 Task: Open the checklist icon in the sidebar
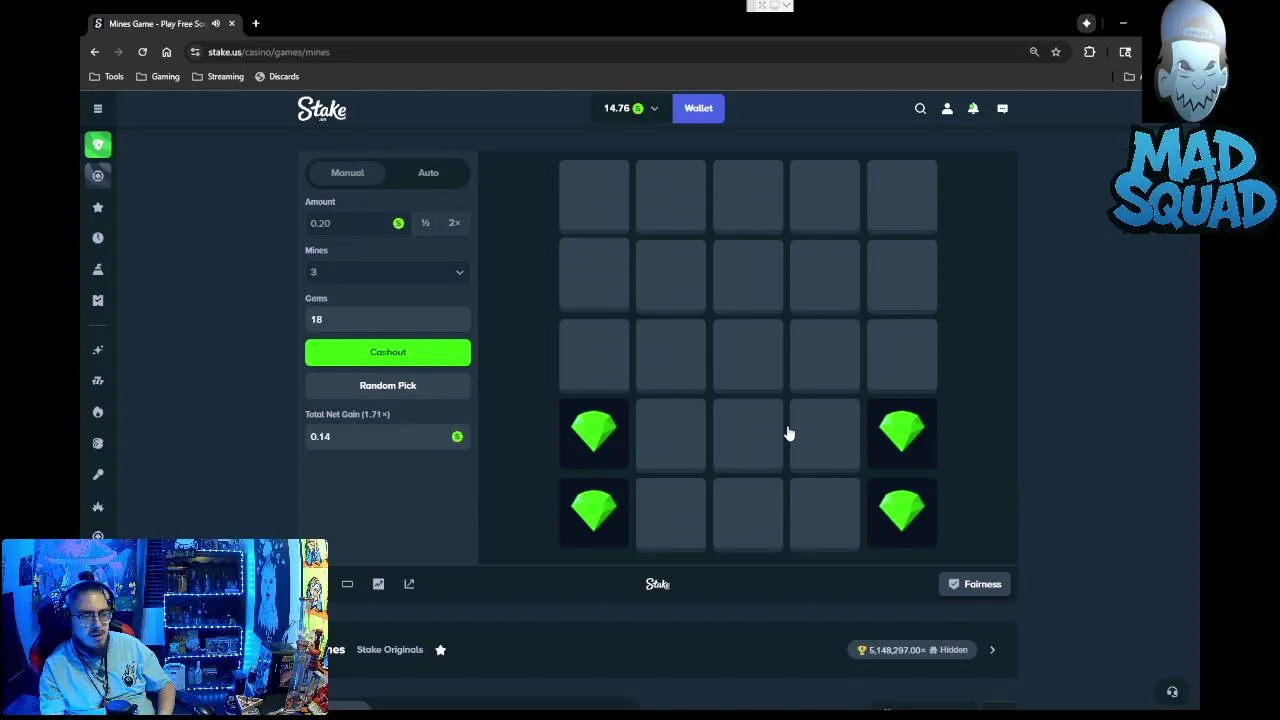click(x=98, y=300)
